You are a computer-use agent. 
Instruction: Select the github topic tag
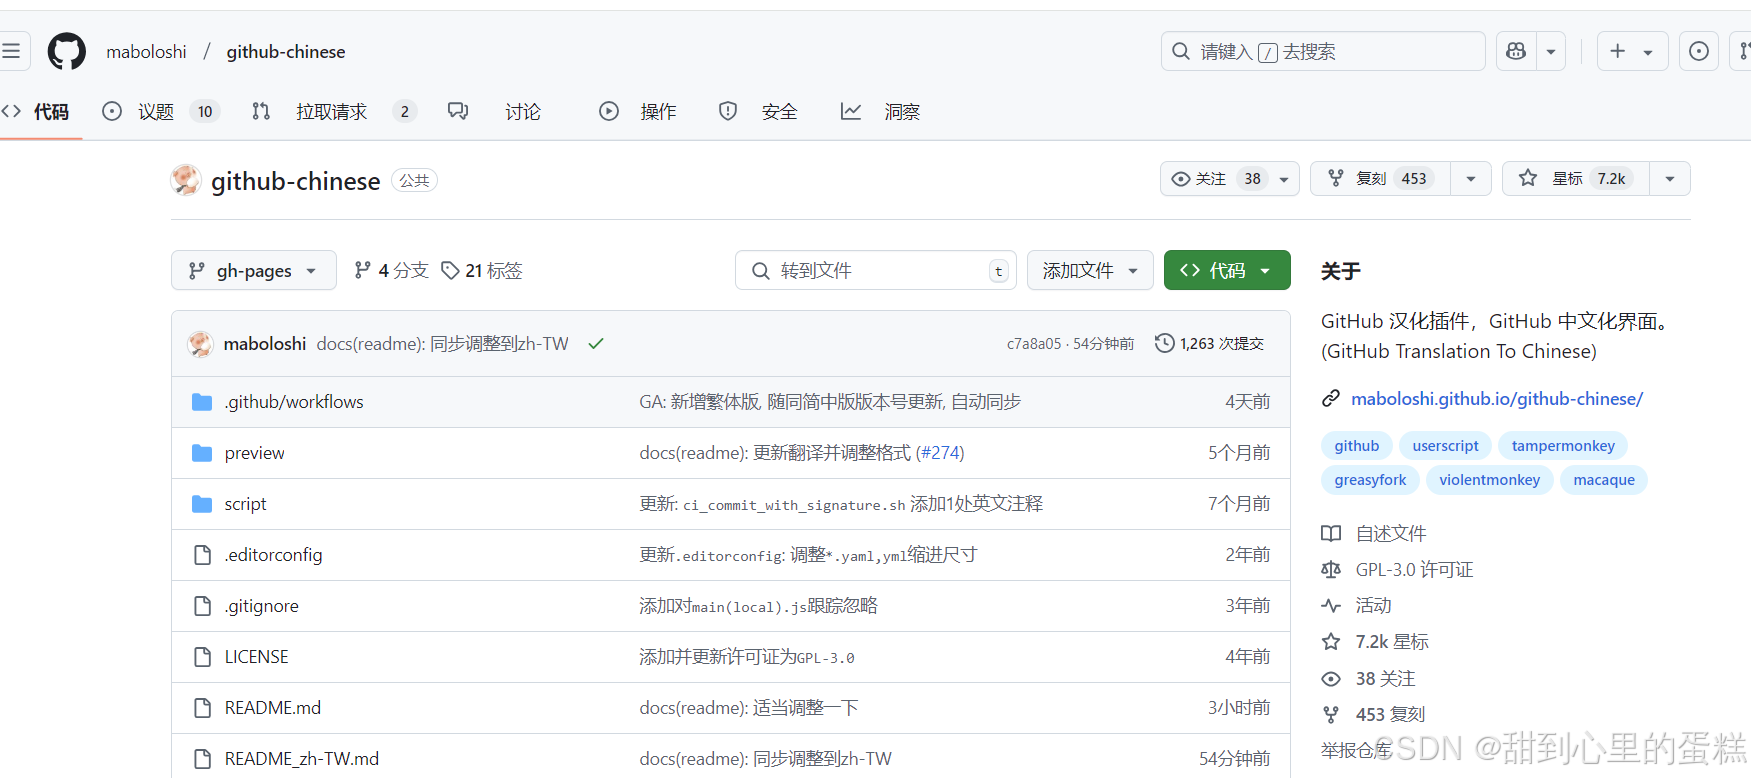tap(1357, 446)
